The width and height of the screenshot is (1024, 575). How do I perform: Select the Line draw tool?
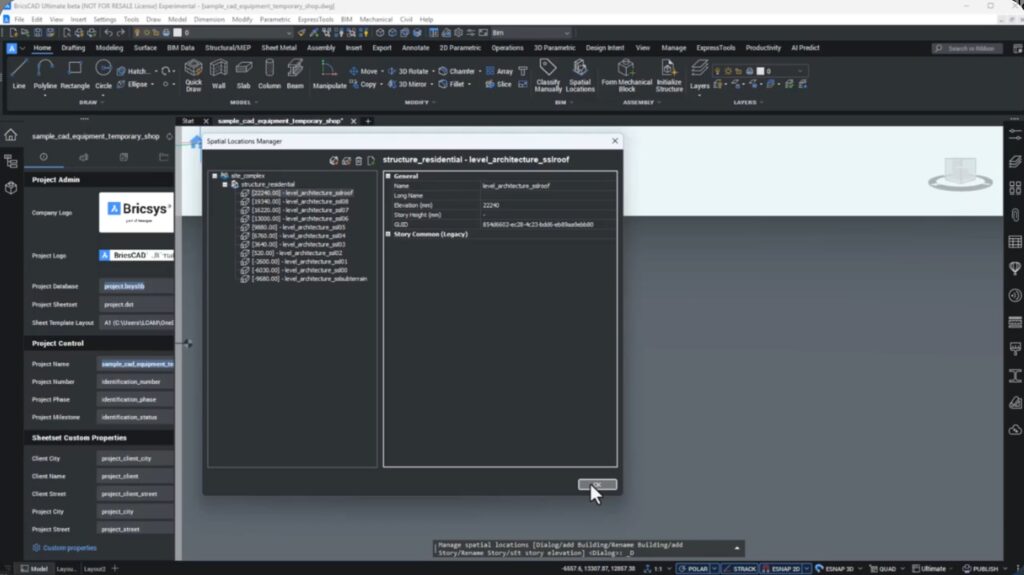coord(18,74)
